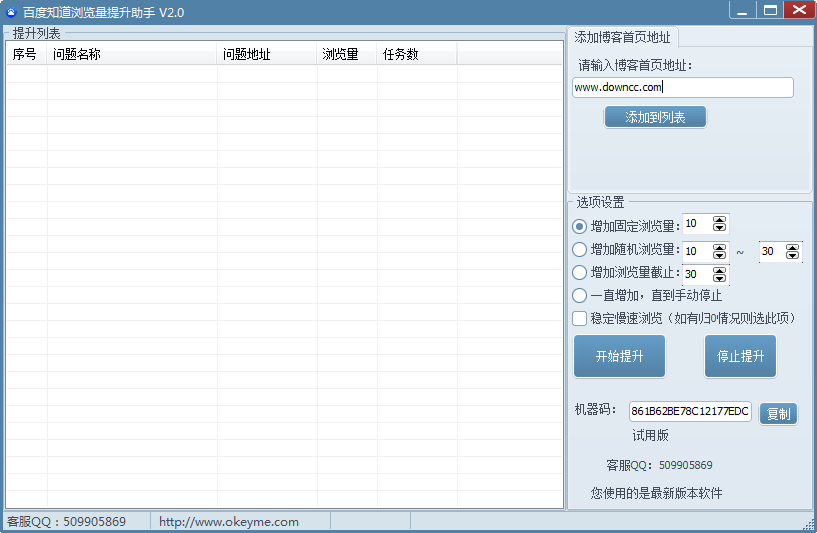Decrease random minimum view count down arrow
Image resolution: width=817 pixels, height=533 pixels.
[719, 255]
